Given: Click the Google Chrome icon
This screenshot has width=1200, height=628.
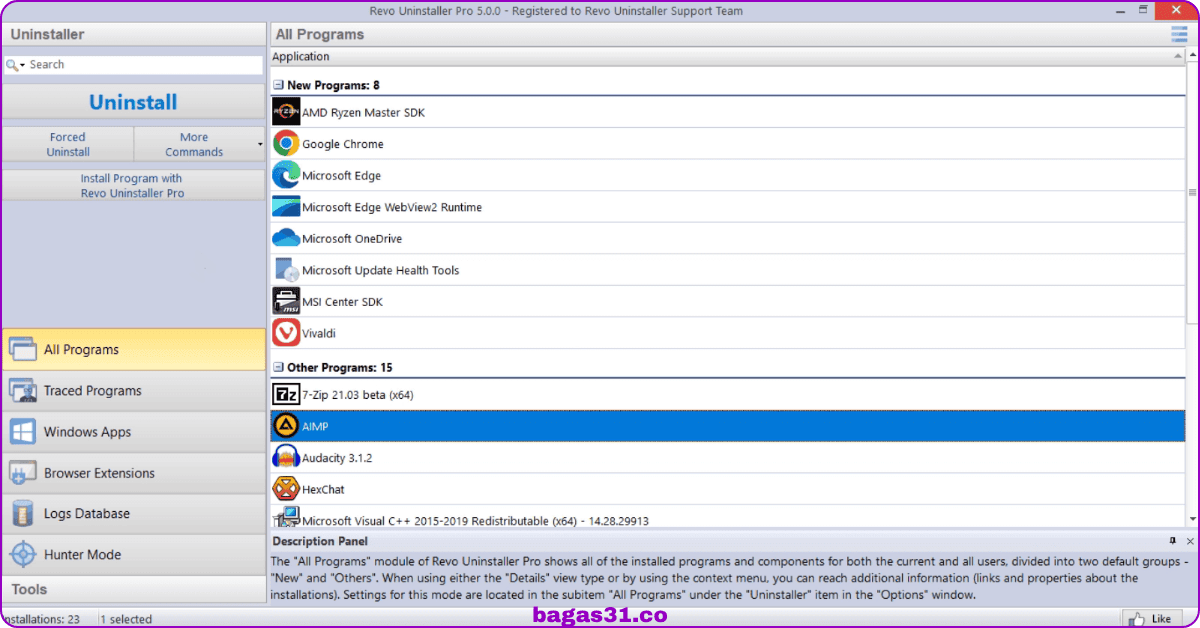Looking at the screenshot, I should point(286,144).
